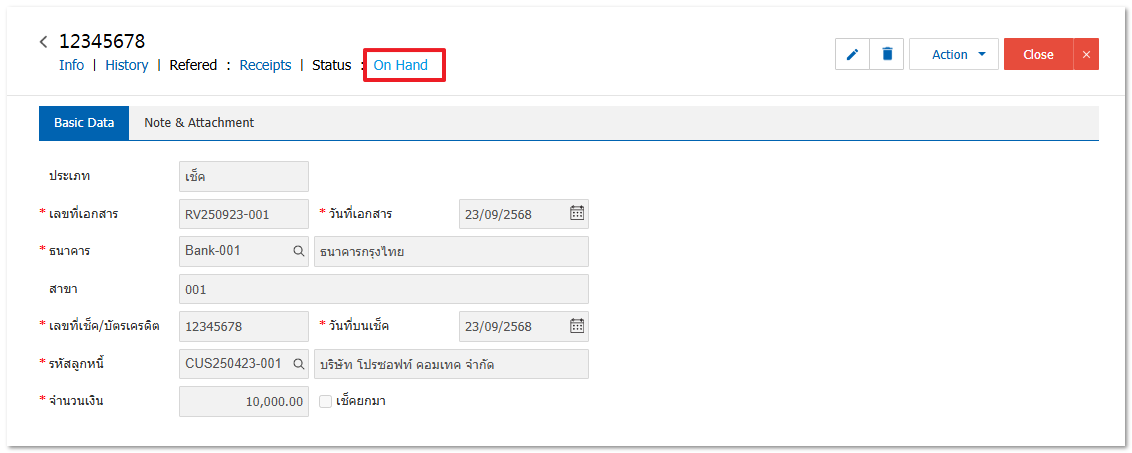Click the สาขา branch input field

[383, 289]
